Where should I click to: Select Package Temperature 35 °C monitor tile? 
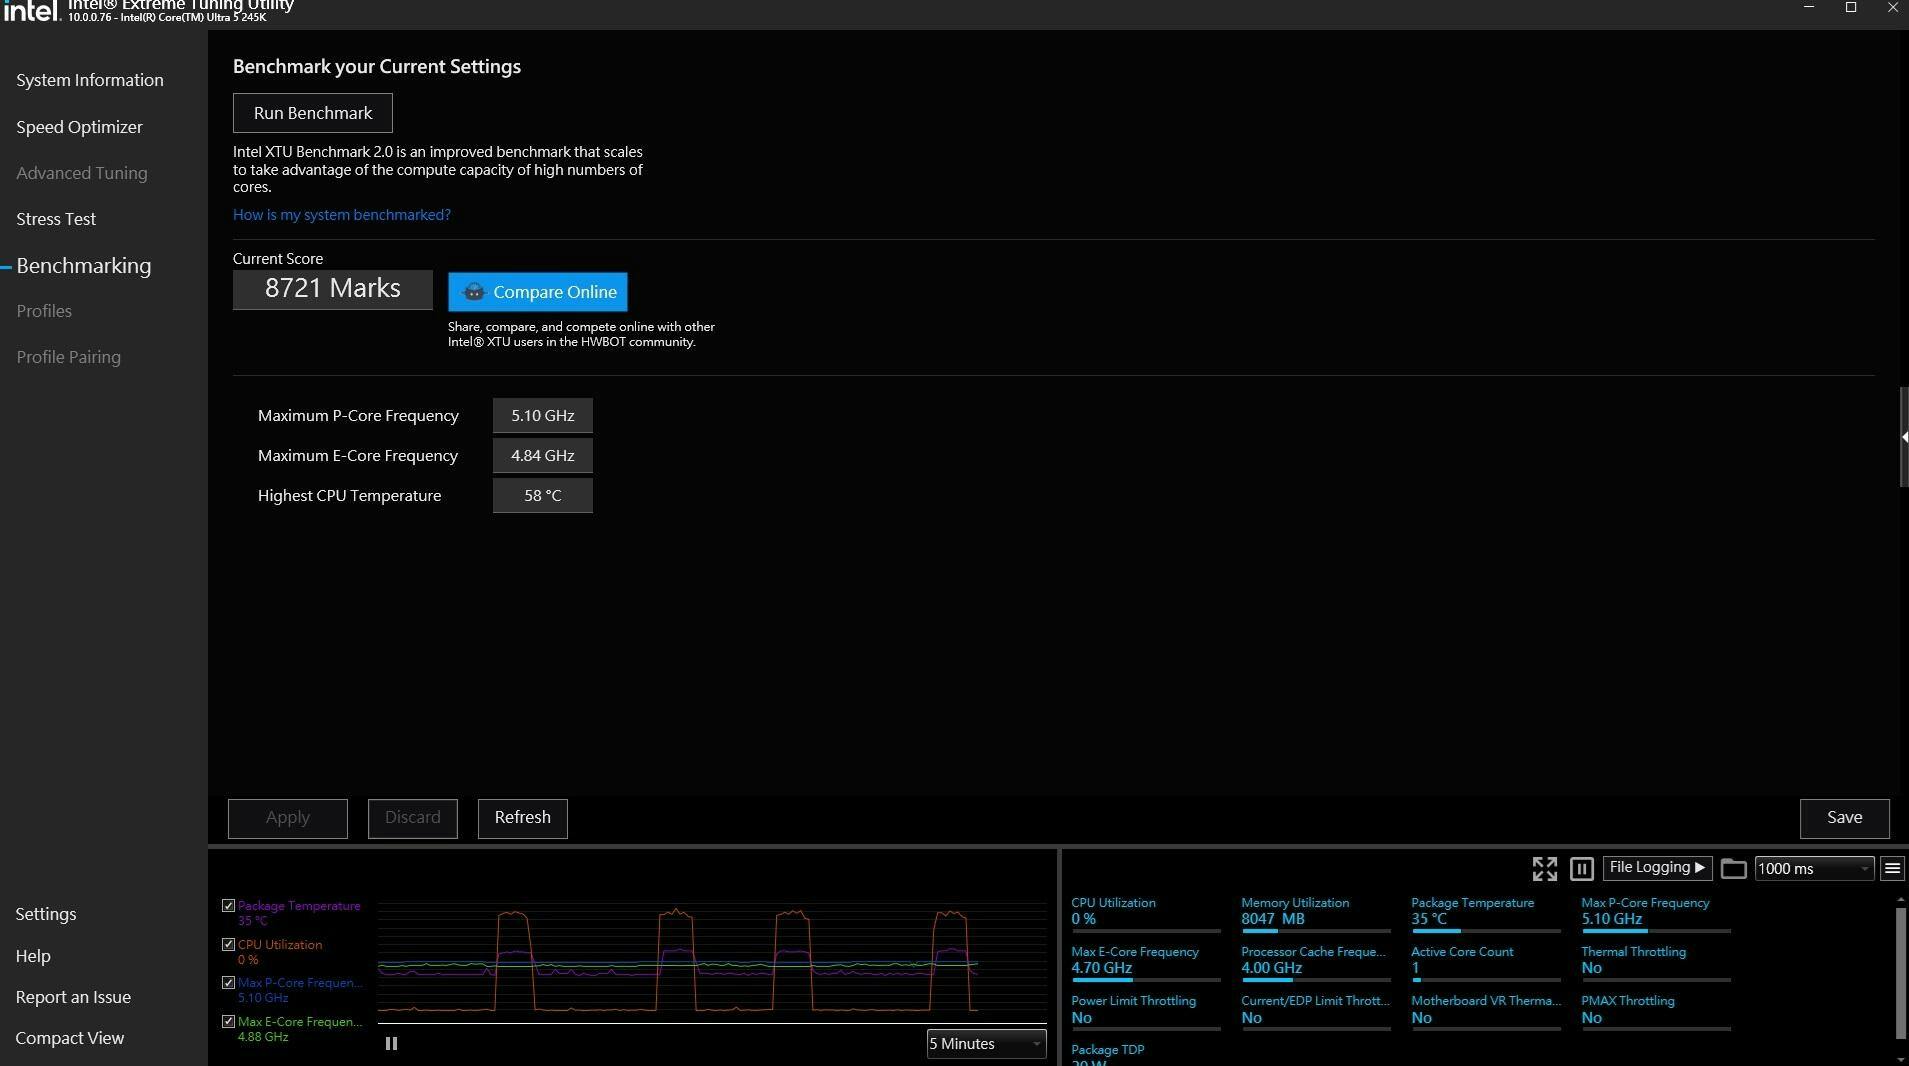(x=1486, y=914)
